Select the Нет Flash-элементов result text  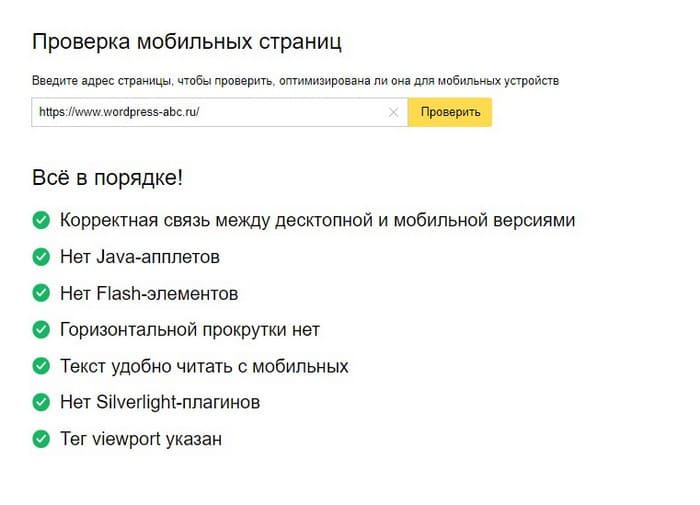[x=149, y=293]
